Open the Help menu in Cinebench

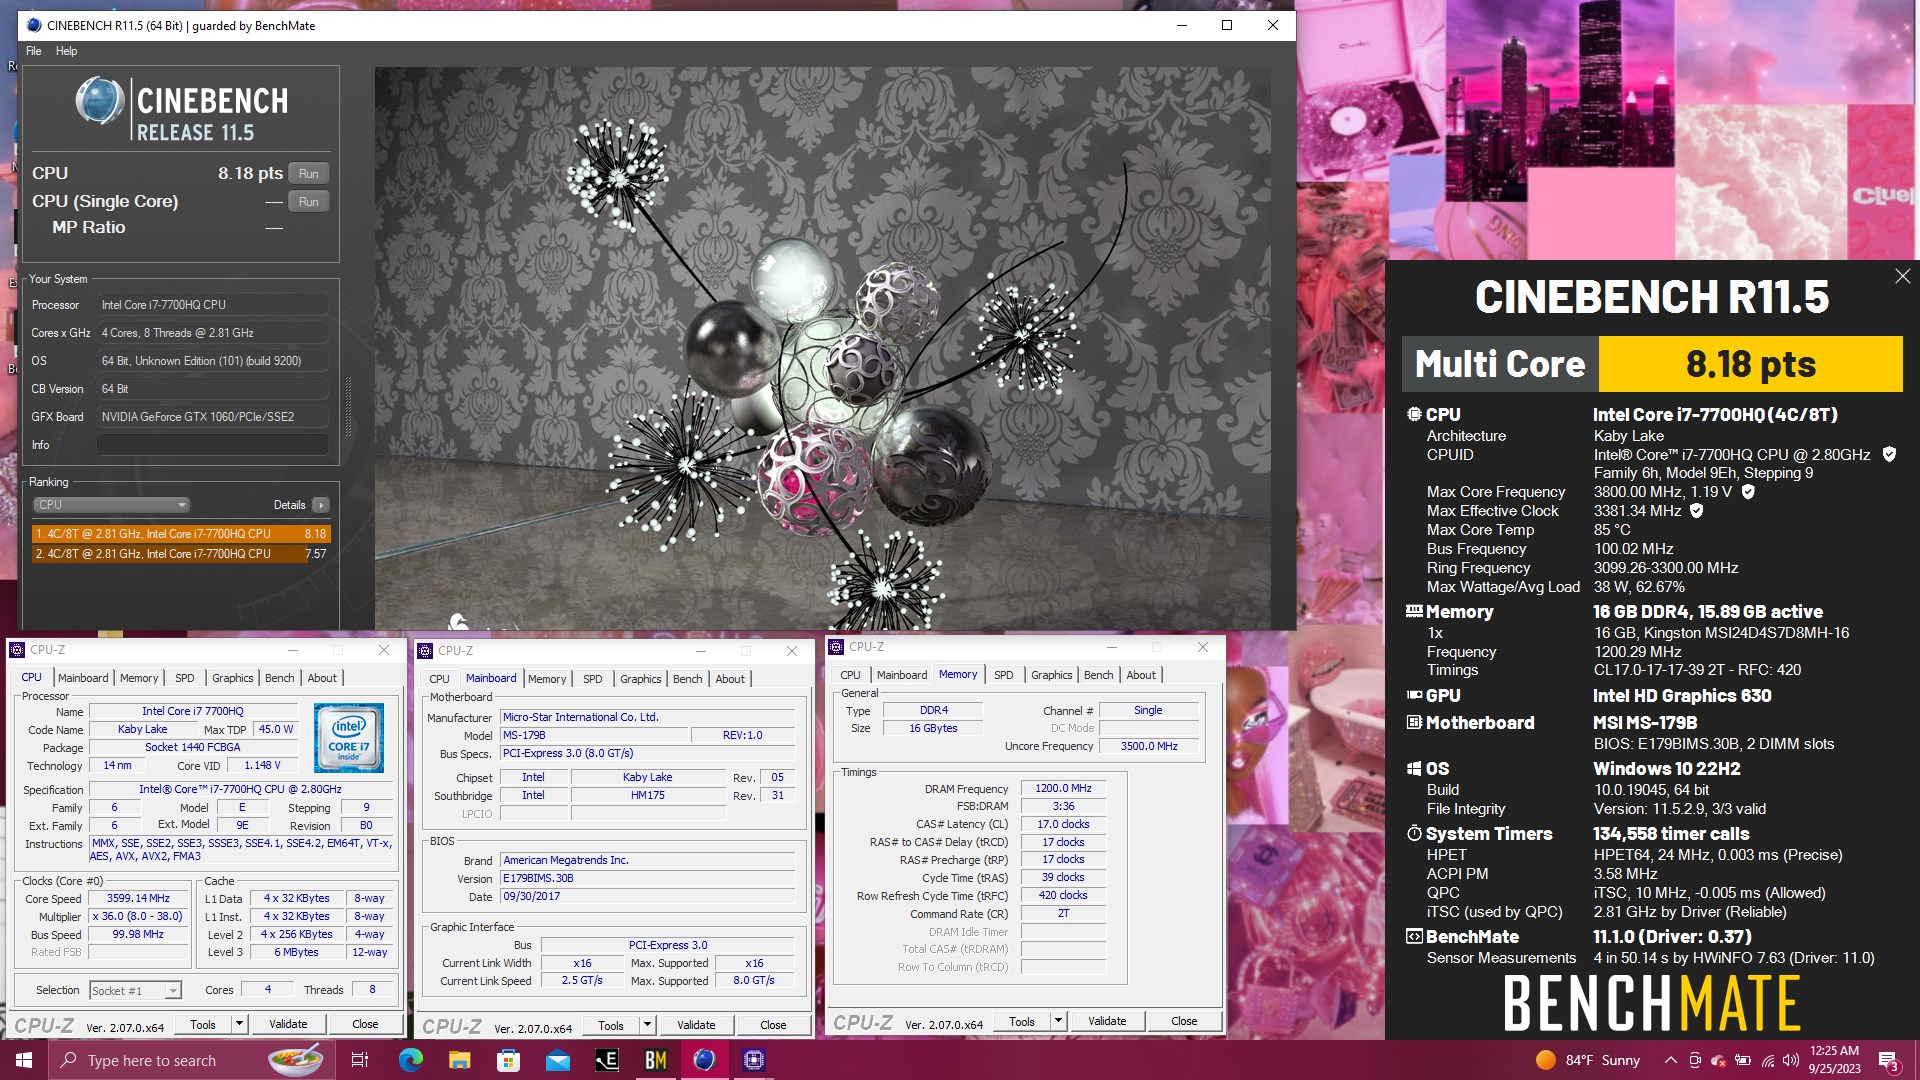[x=66, y=51]
